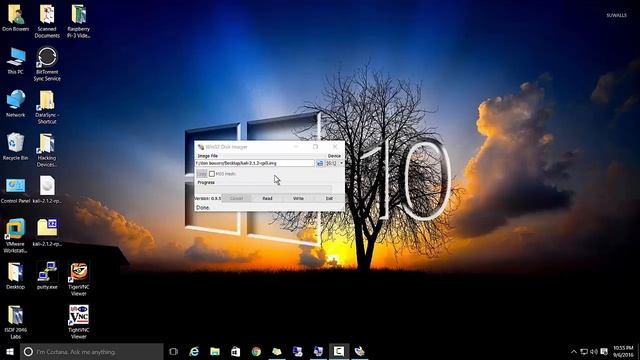Click the folder browse icon in Disk Imager

pos(320,163)
